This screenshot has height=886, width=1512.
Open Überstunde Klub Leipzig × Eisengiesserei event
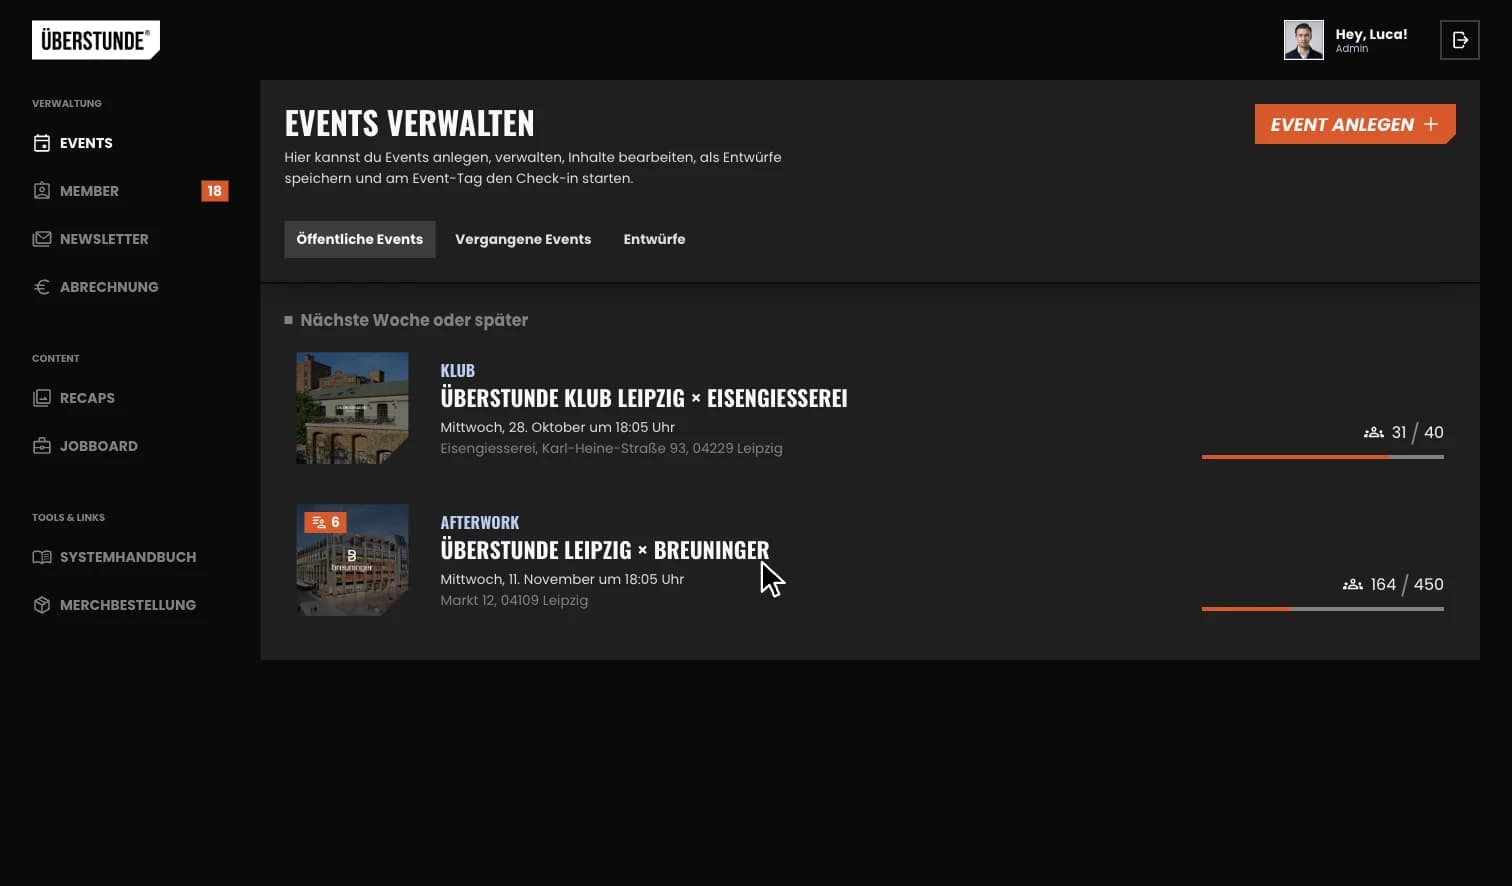click(x=644, y=398)
